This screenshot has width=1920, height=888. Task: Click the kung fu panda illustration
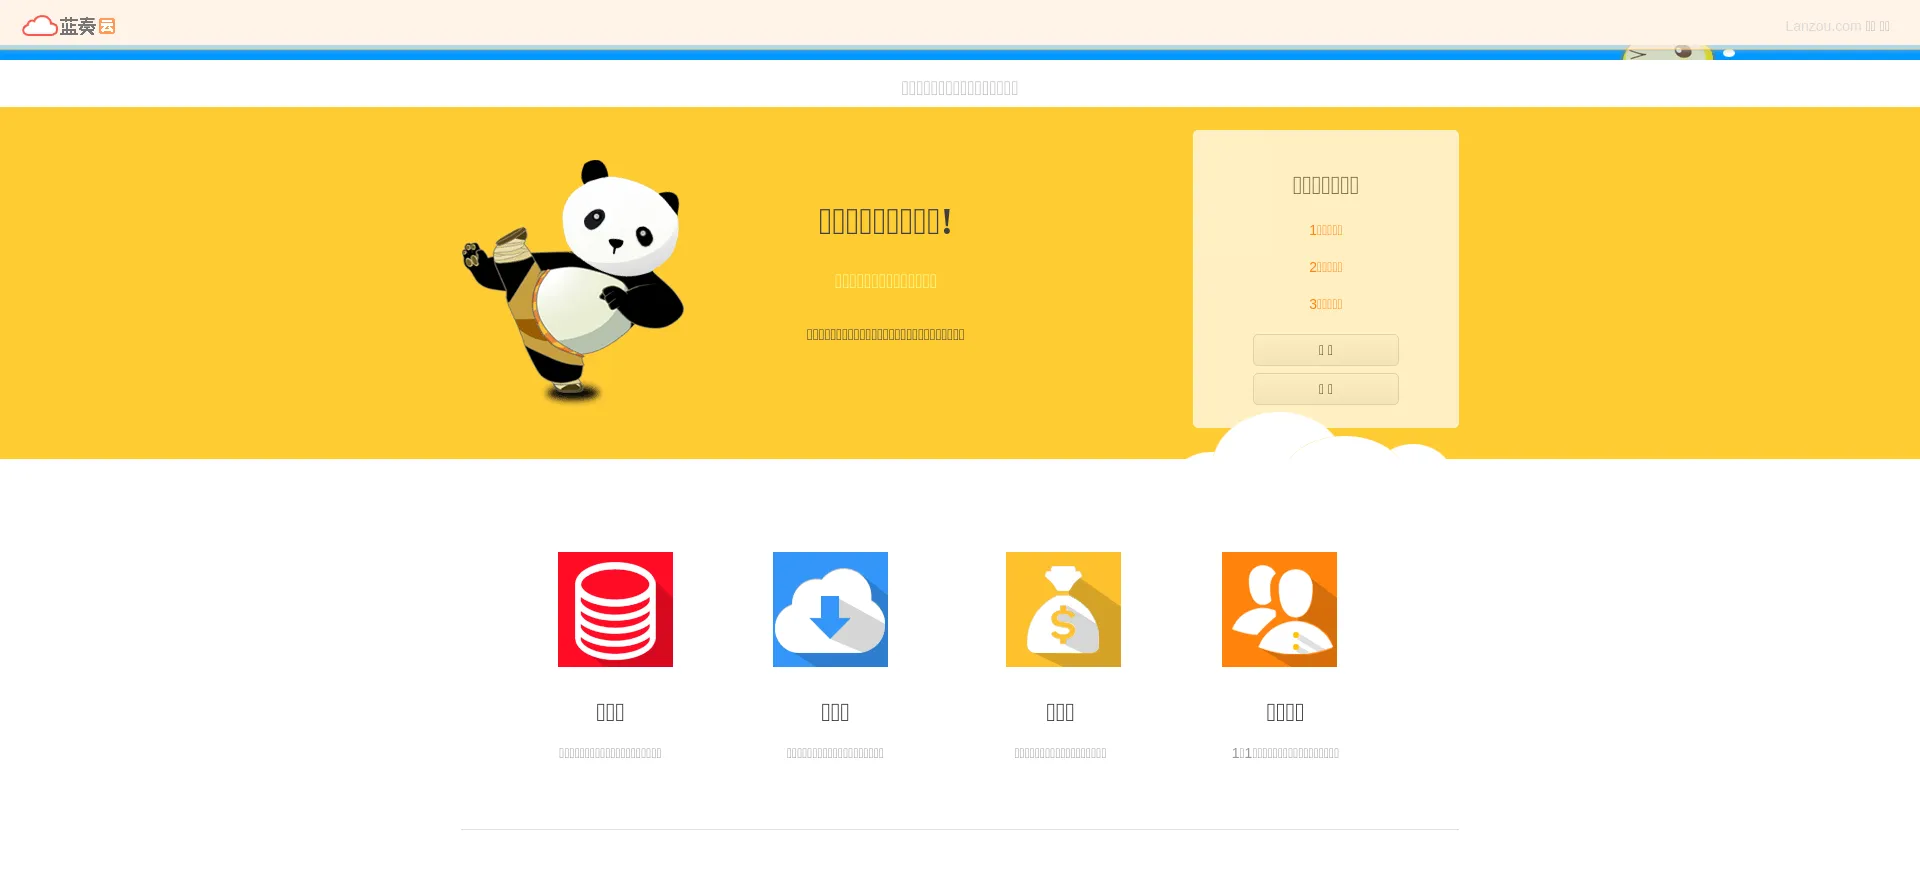click(x=573, y=282)
